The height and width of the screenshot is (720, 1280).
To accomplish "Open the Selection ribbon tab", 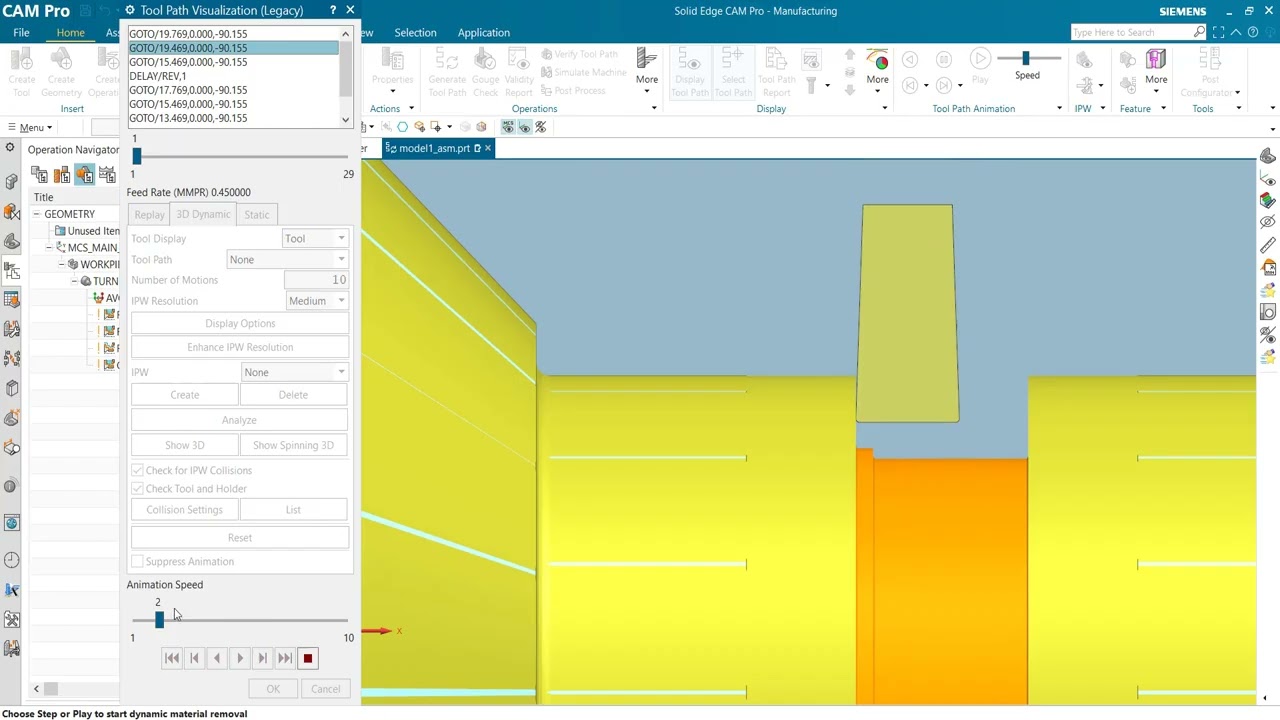I will click(415, 33).
